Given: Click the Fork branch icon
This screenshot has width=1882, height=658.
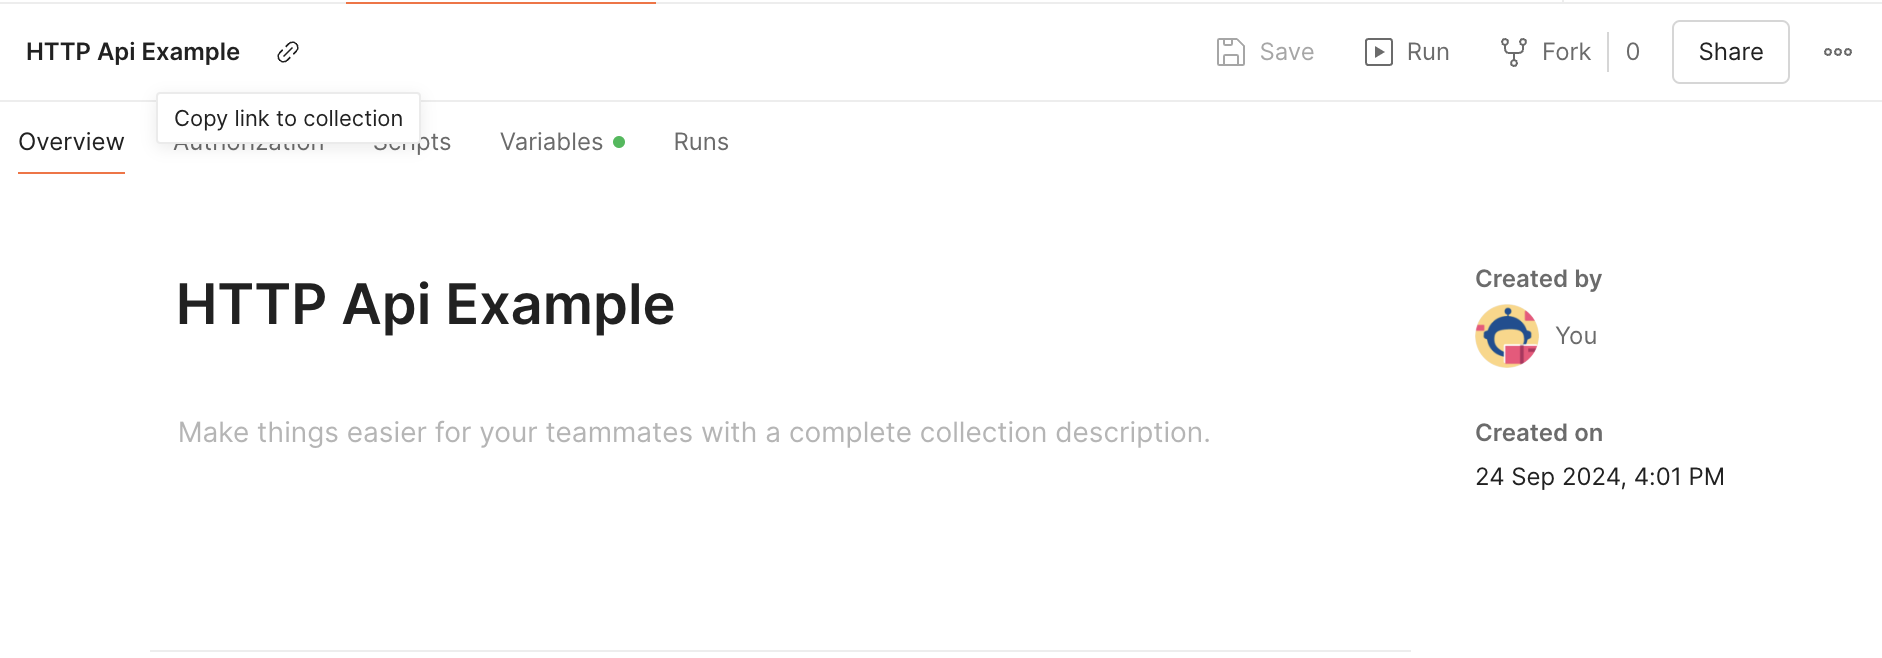Looking at the screenshot, I should point(1513,52).
